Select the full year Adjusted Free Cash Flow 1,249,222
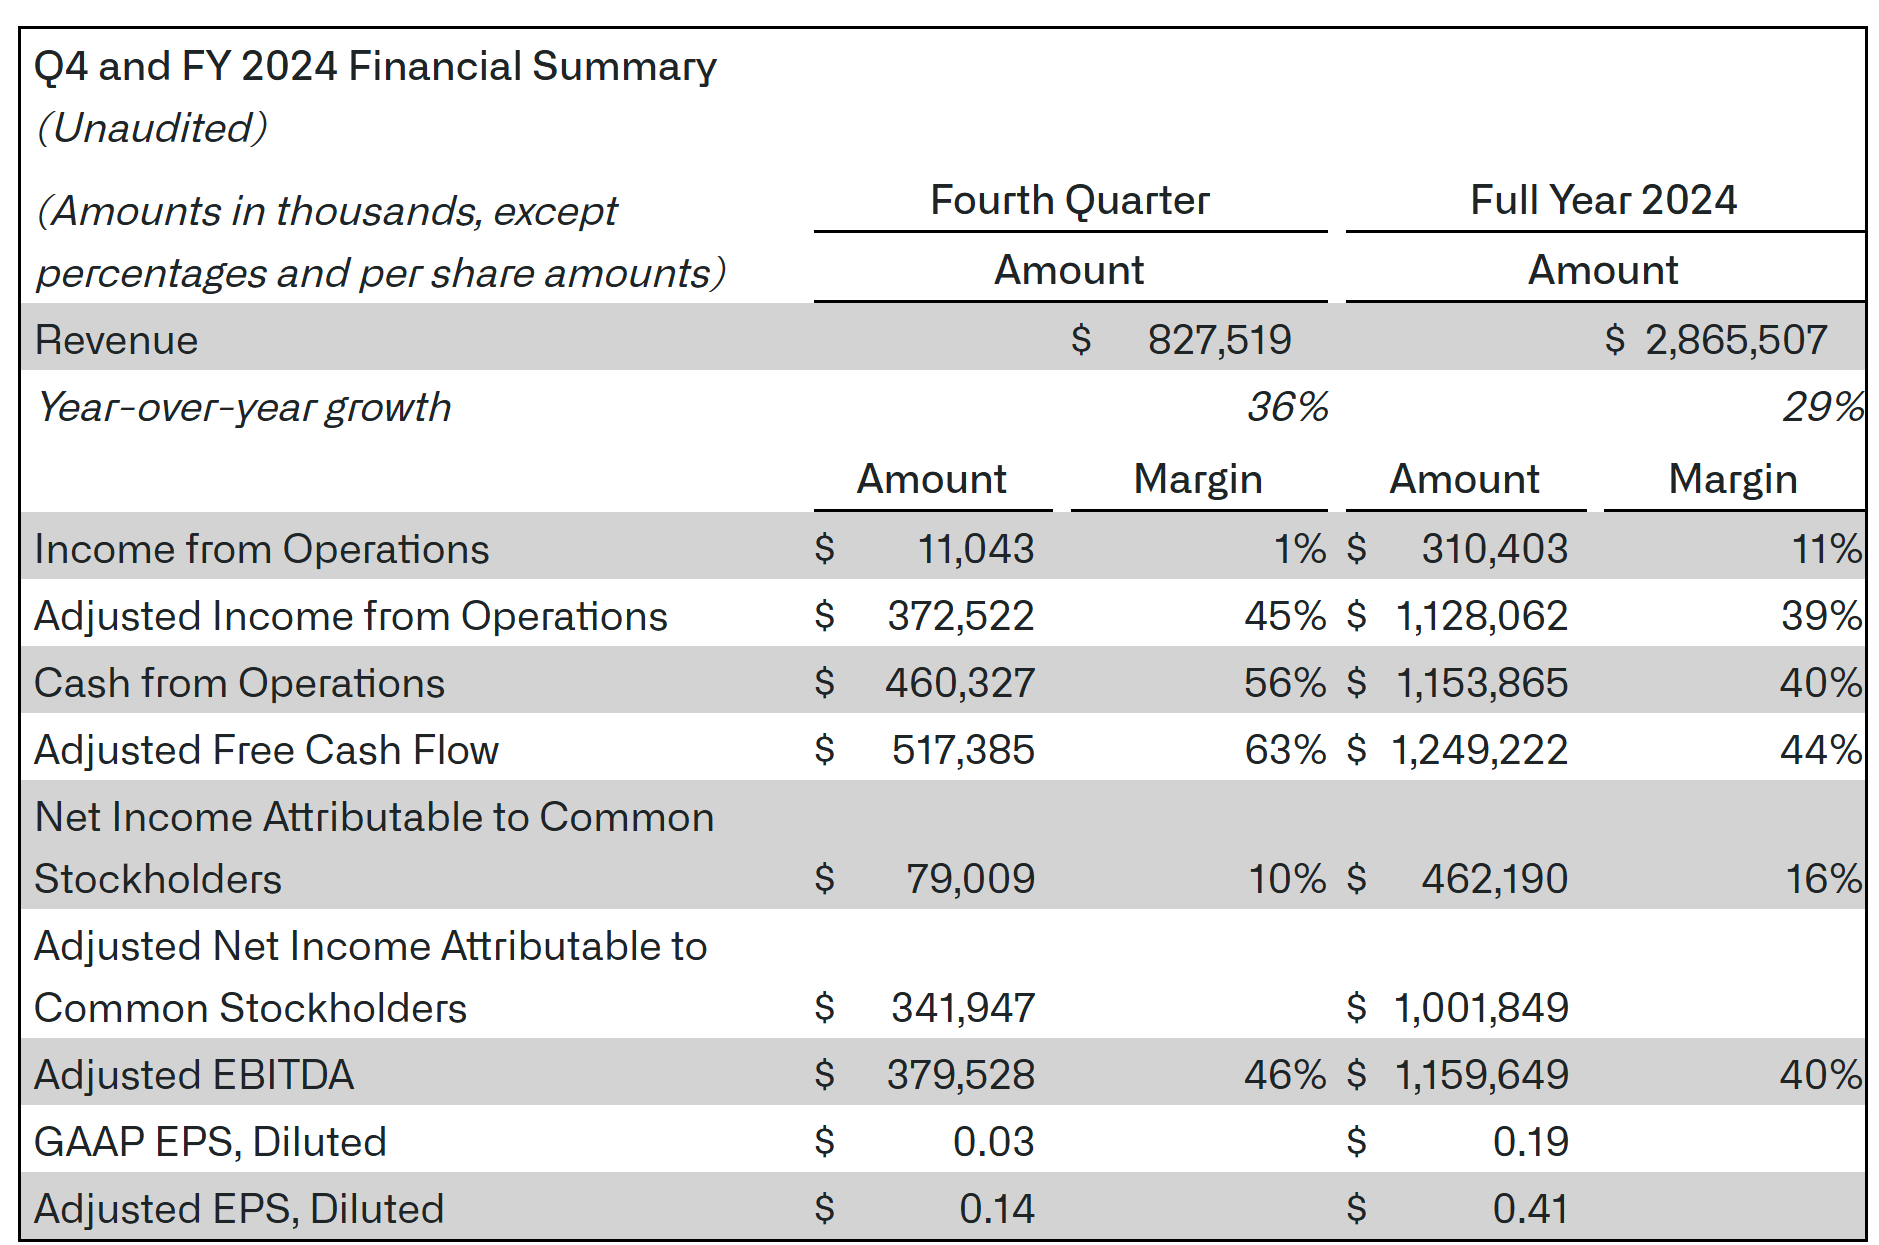Screen dimensions: 1879x1245 tap(1480, 750)
